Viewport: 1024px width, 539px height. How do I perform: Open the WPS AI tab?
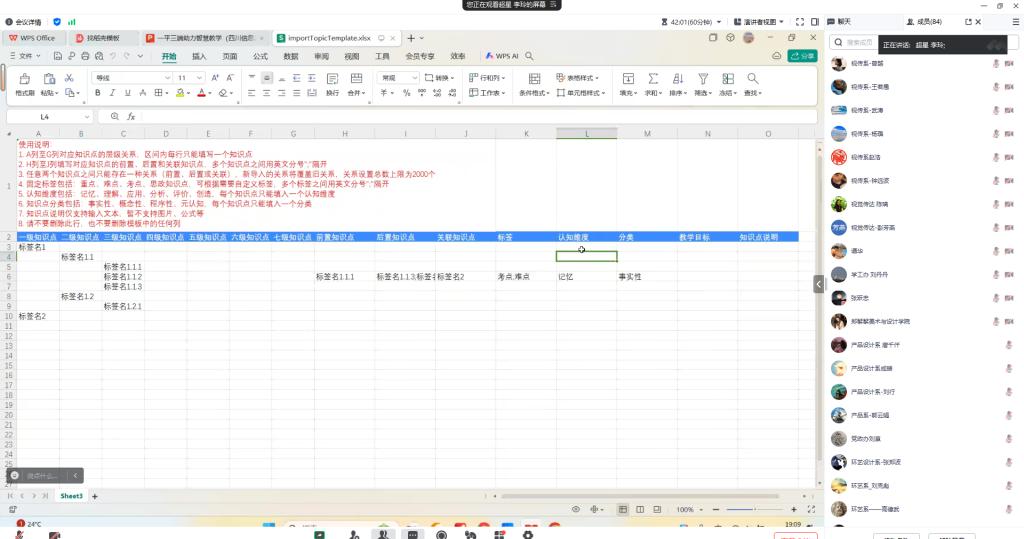502,56
